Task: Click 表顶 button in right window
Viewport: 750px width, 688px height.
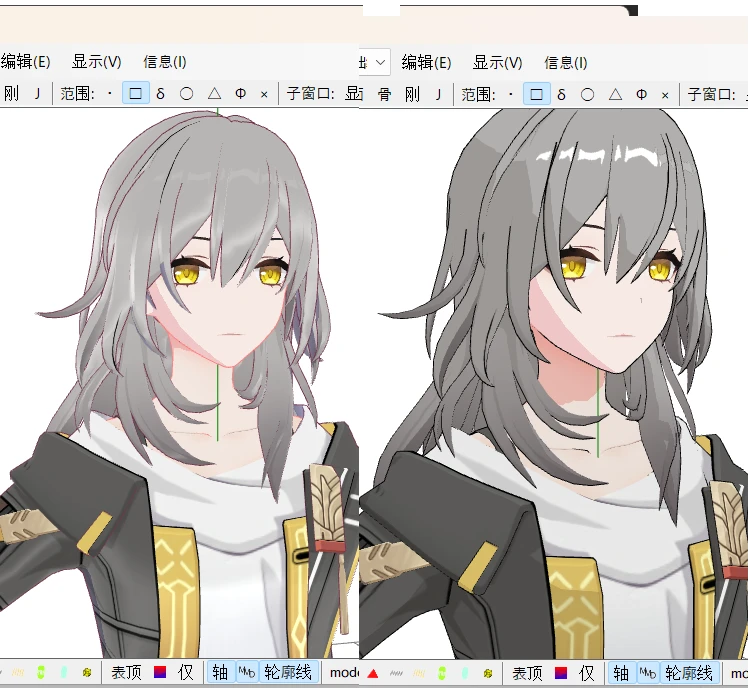Action: [527, 674]
